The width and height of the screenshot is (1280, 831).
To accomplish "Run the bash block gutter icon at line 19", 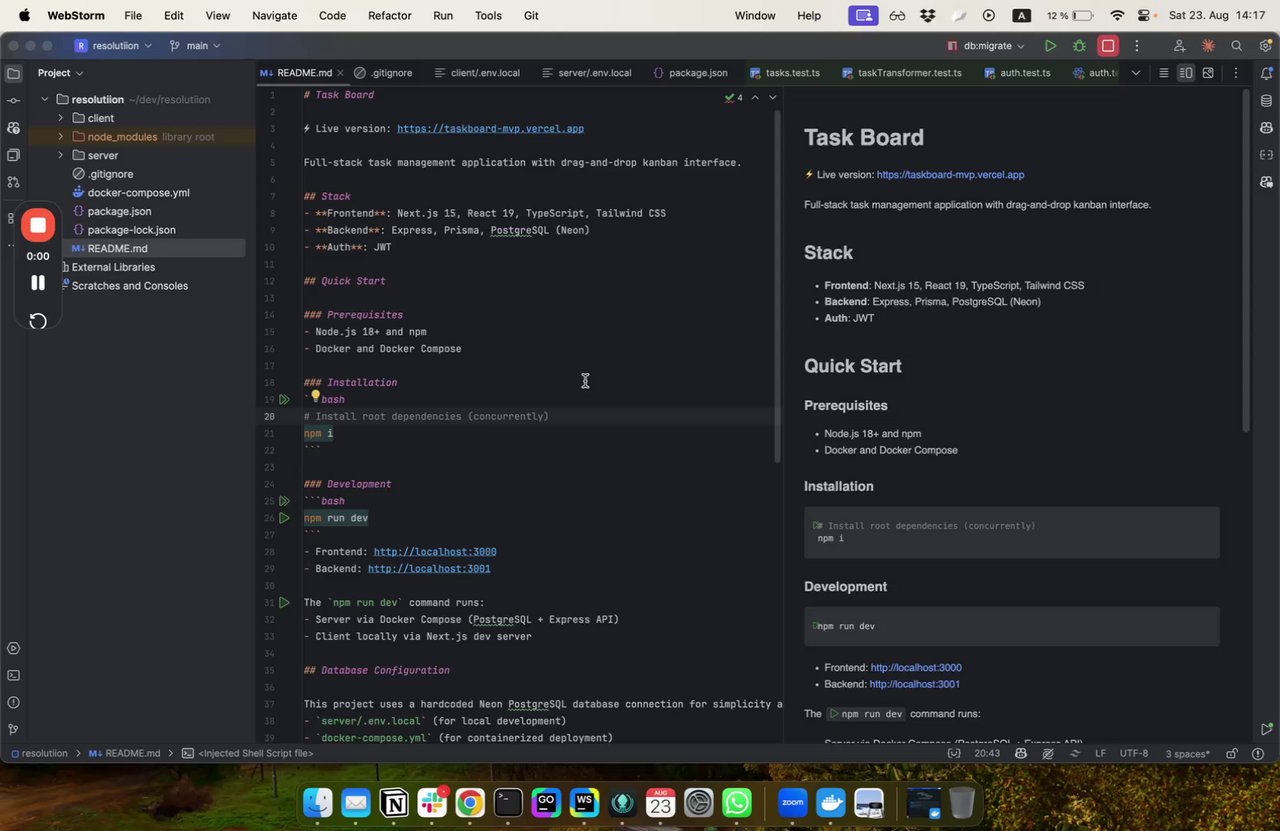I will click(284, 399).
